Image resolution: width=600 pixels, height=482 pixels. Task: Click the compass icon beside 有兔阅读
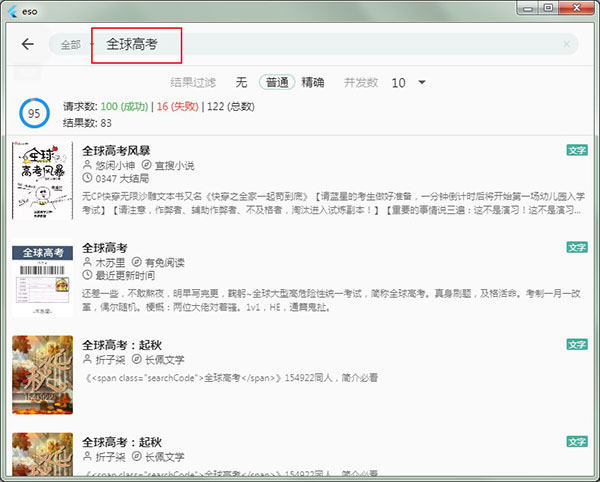[x=136, y=262]
